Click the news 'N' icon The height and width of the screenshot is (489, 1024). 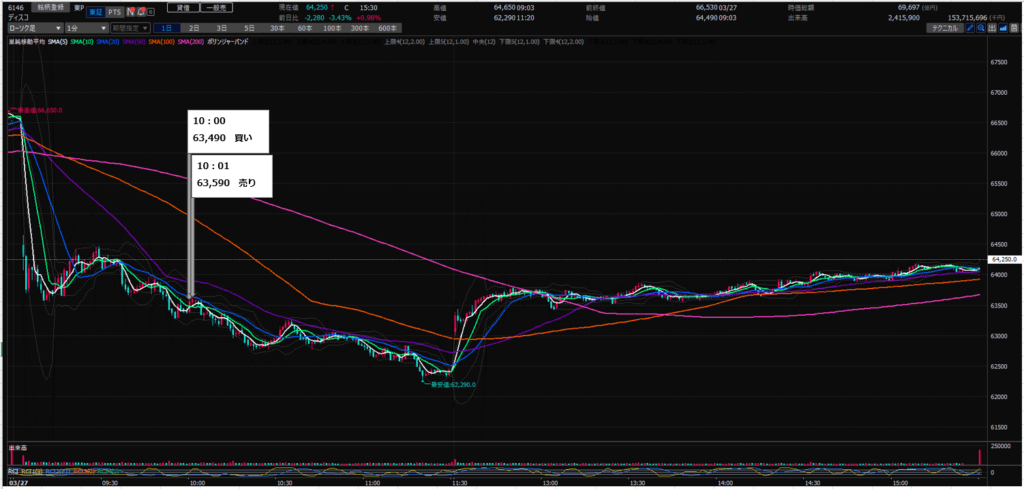[129, 11]
